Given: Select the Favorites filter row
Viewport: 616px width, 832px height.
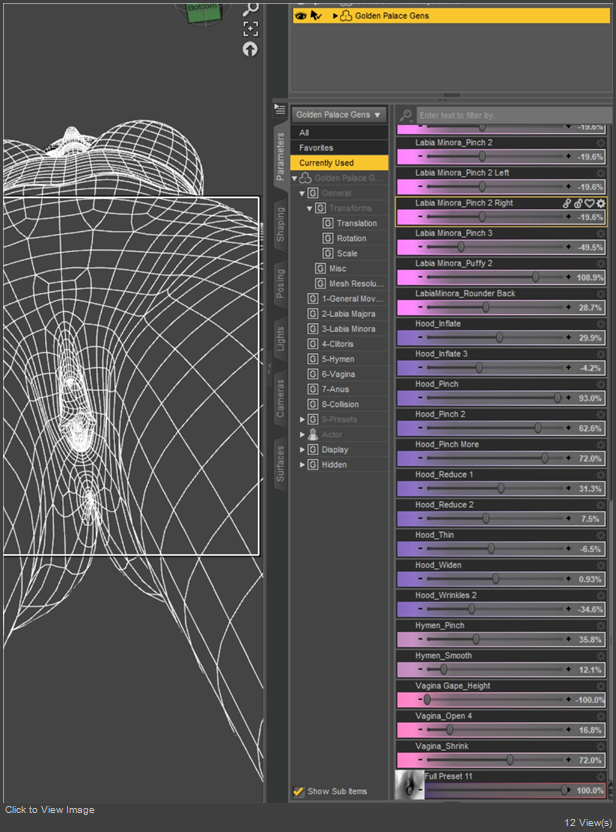Looking at the screenshot, I should [339, 148].
